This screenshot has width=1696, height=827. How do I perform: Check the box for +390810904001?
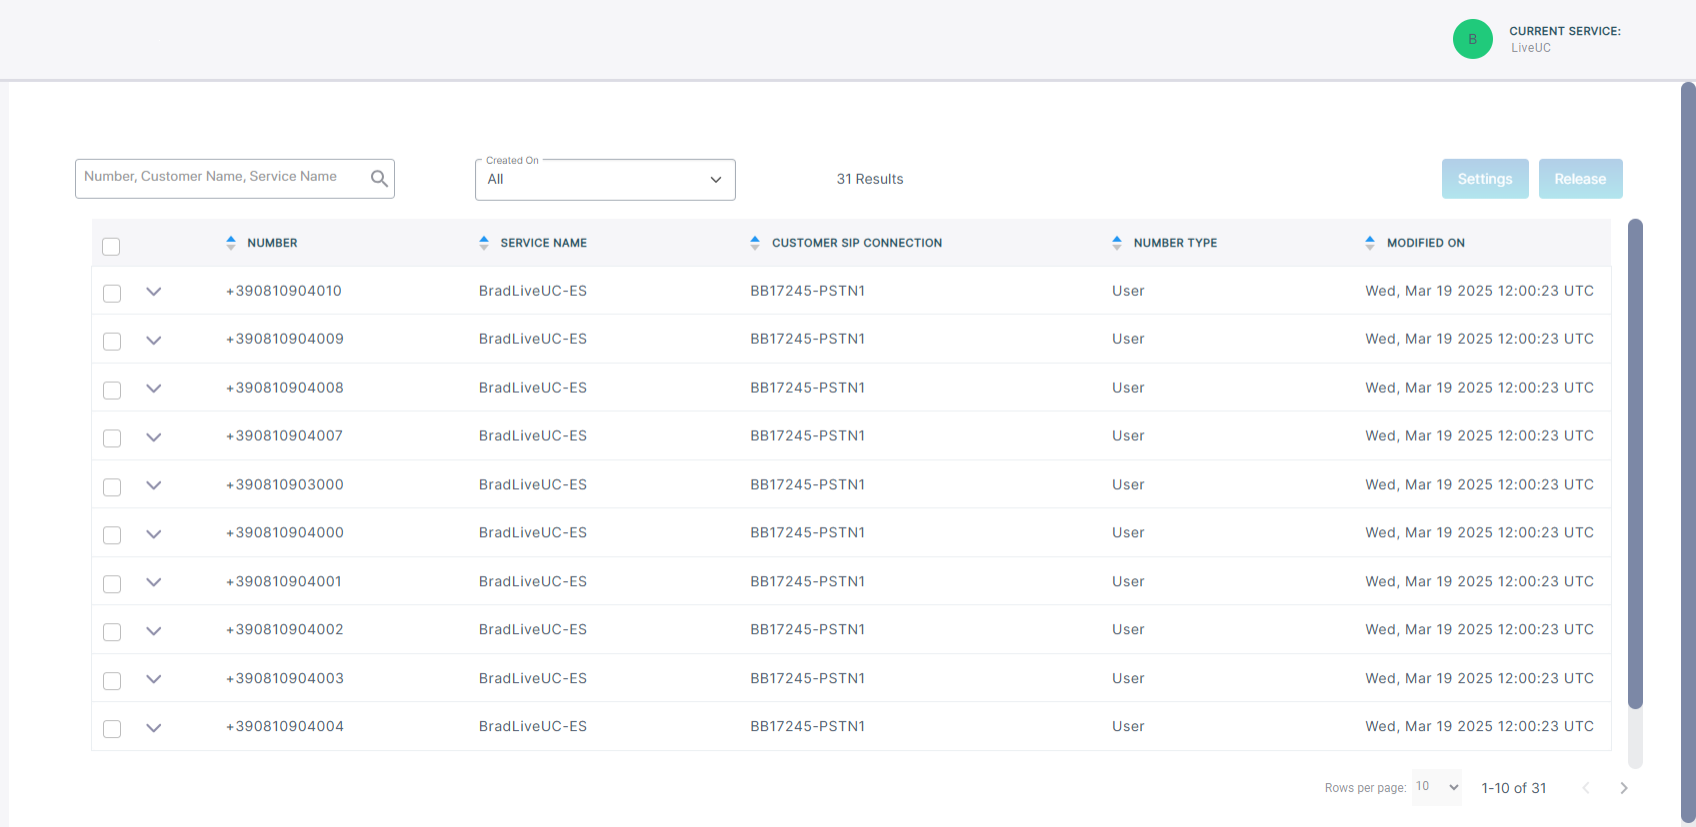pyautogui.click(x=112, y=584)
